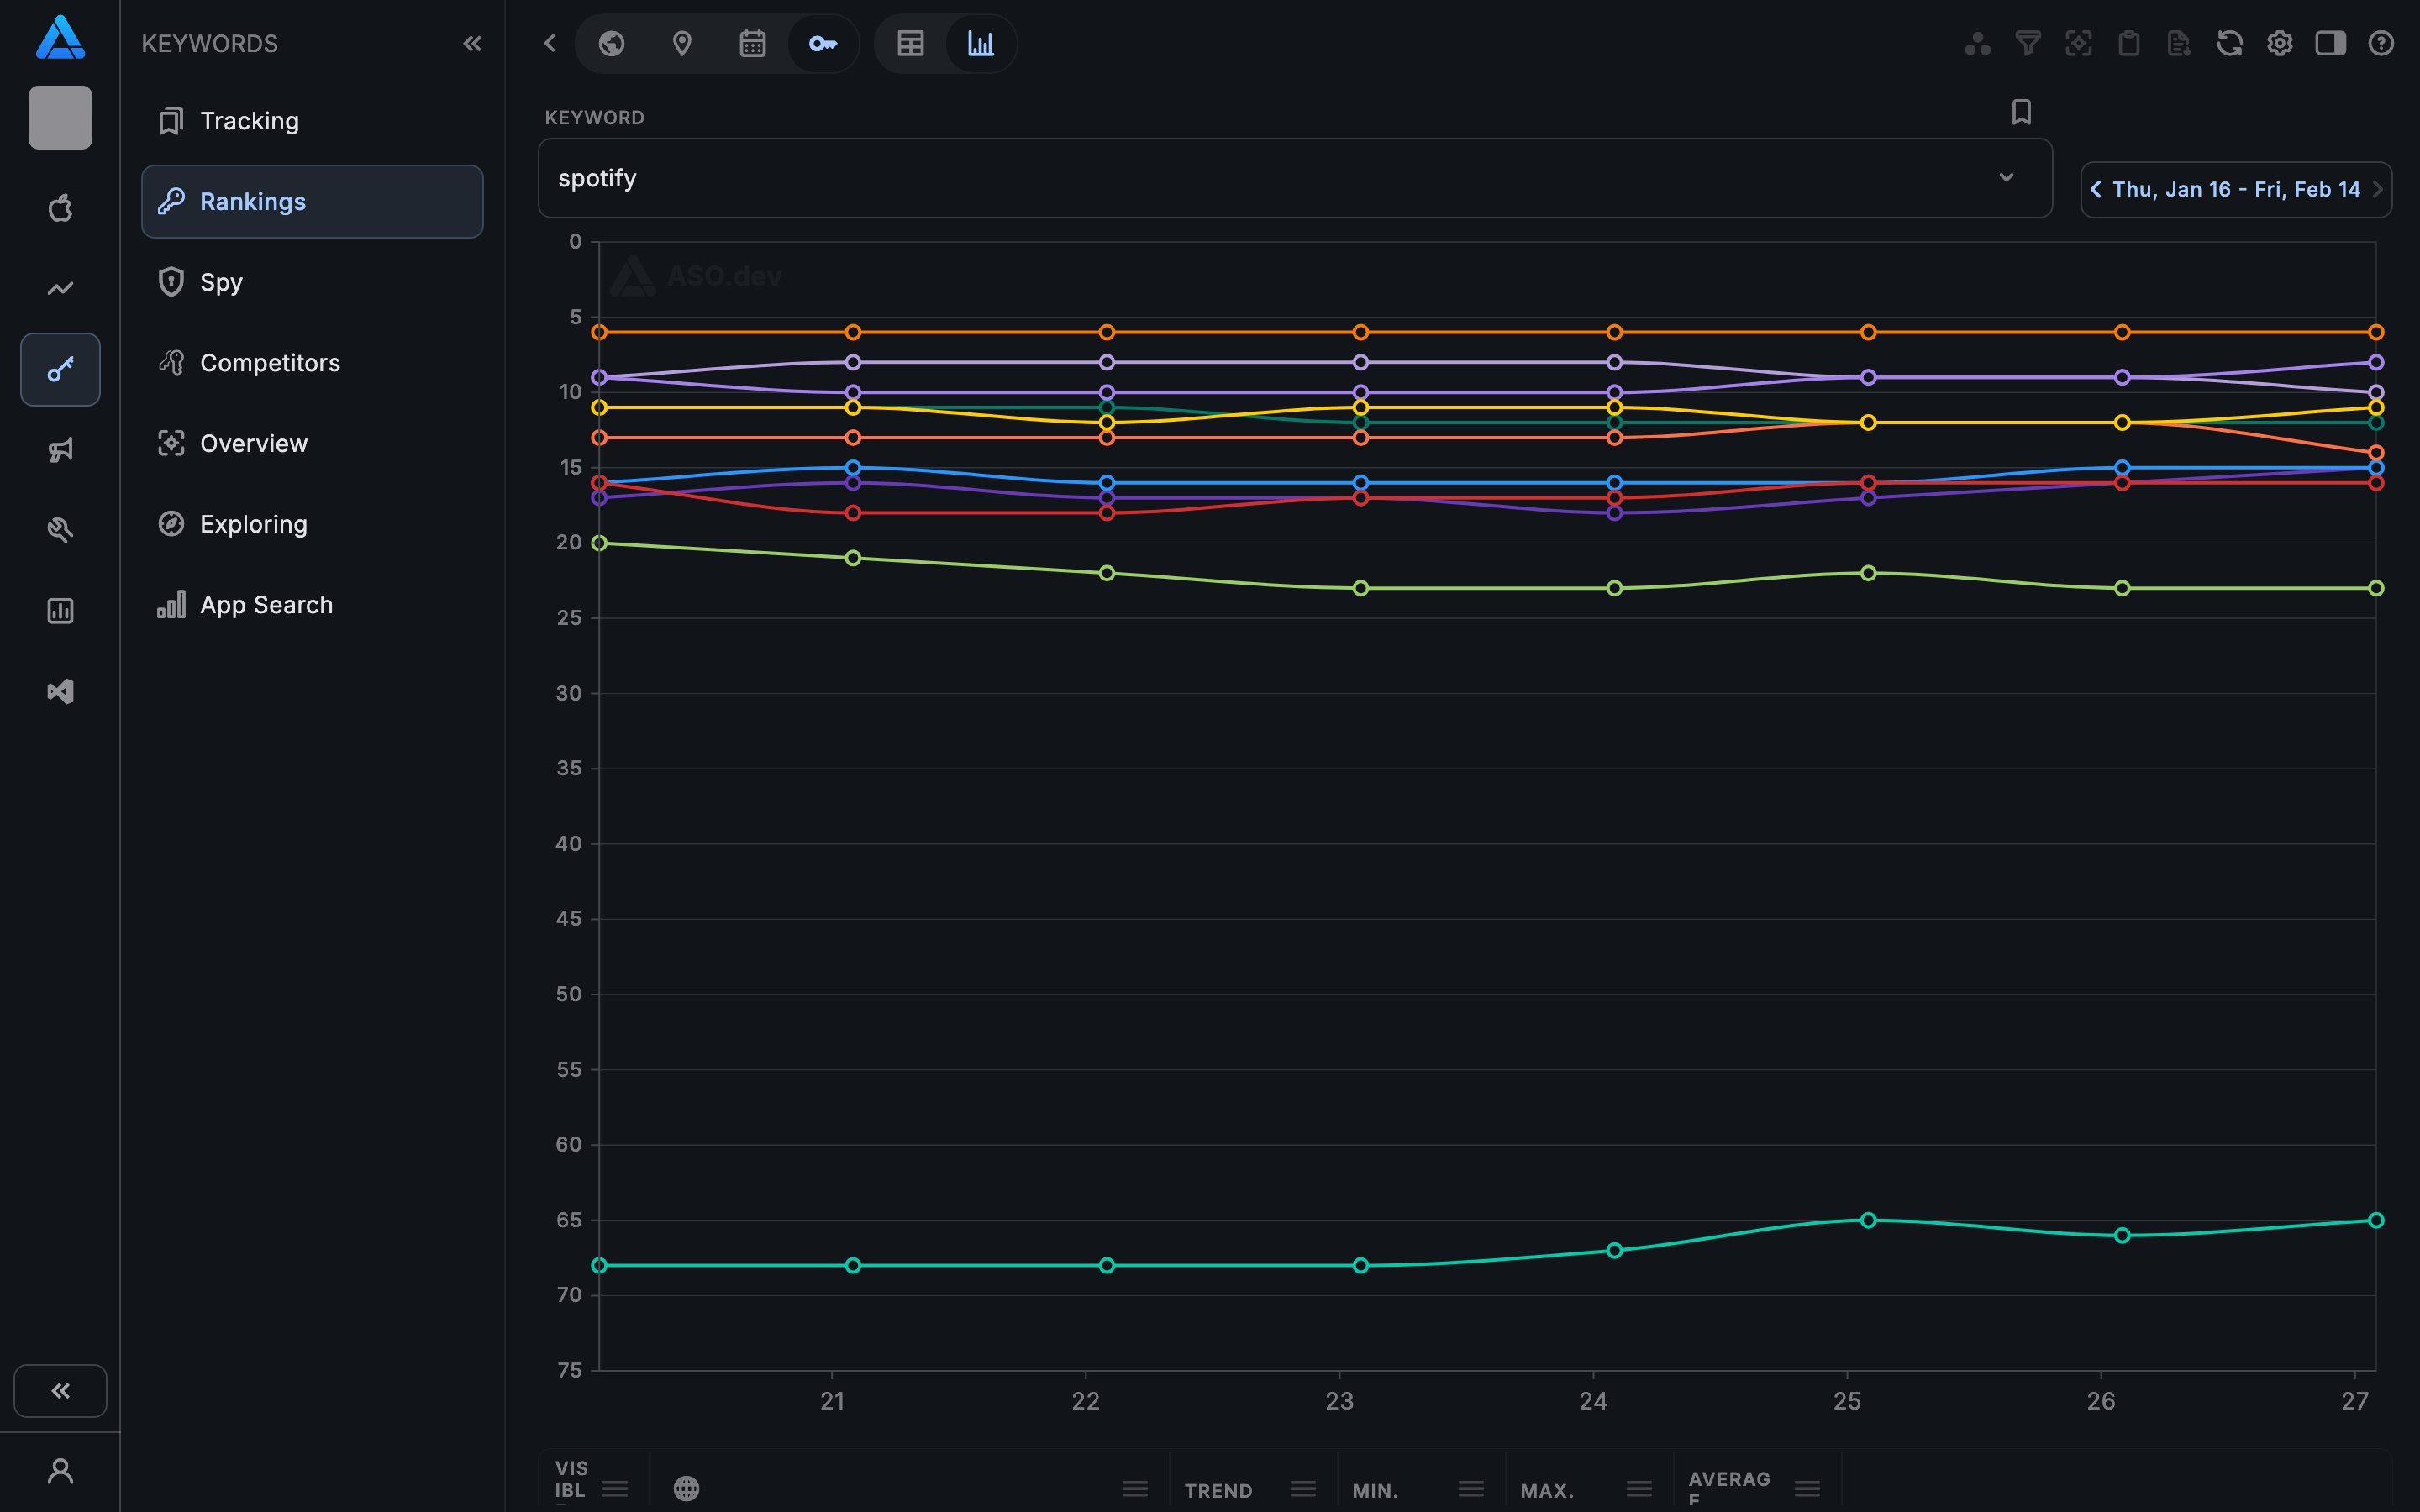Click the filter funnel icon
The width and height of the screenshot is (2420, 1512).
point(2027,43)
